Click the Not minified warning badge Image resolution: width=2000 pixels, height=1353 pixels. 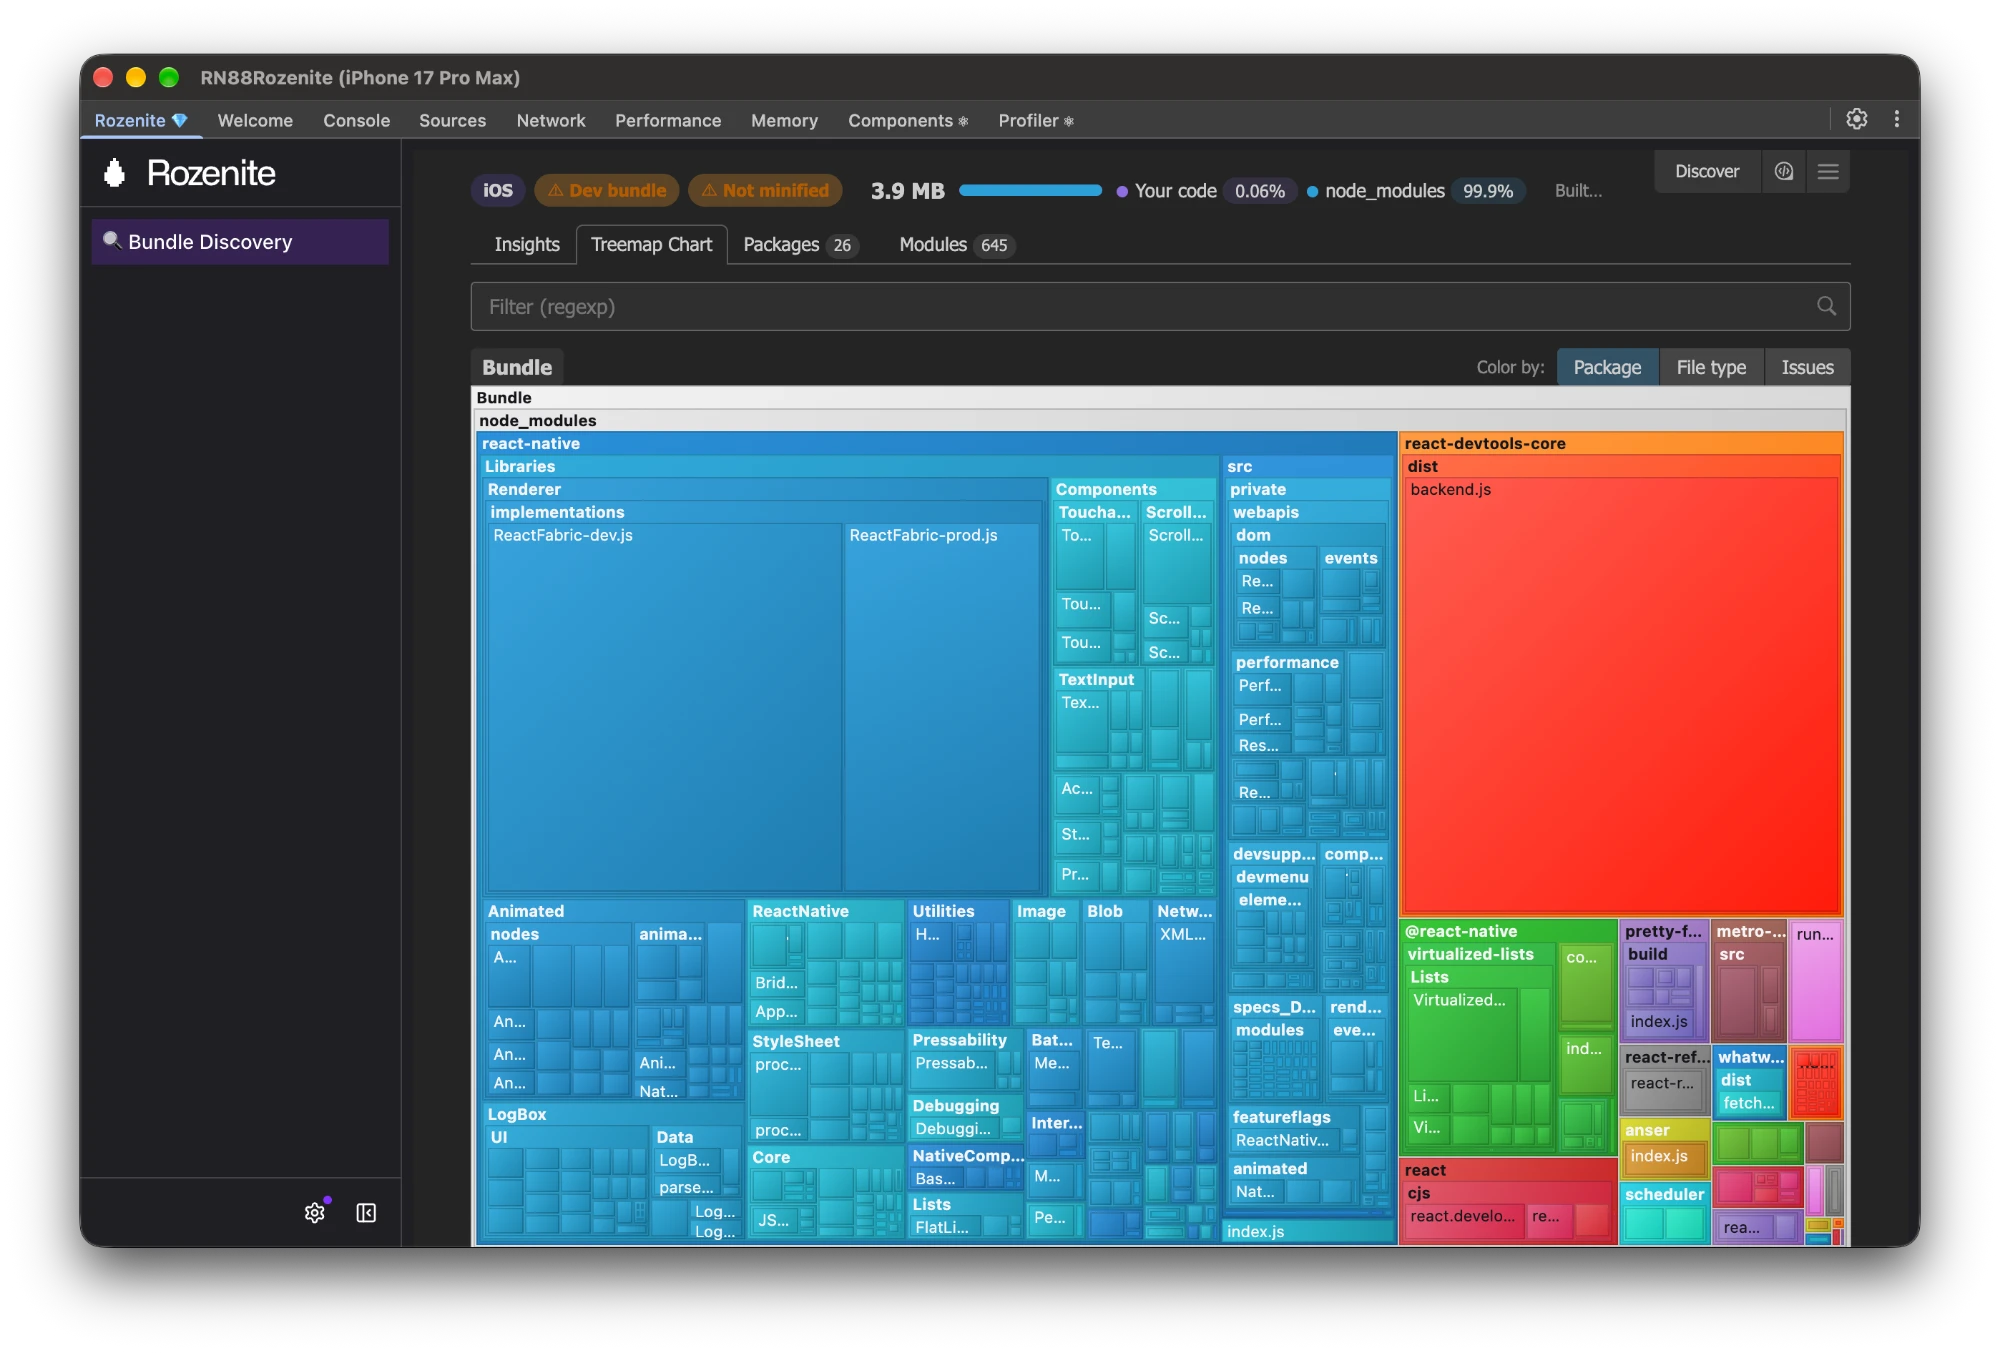coord(765,190)
